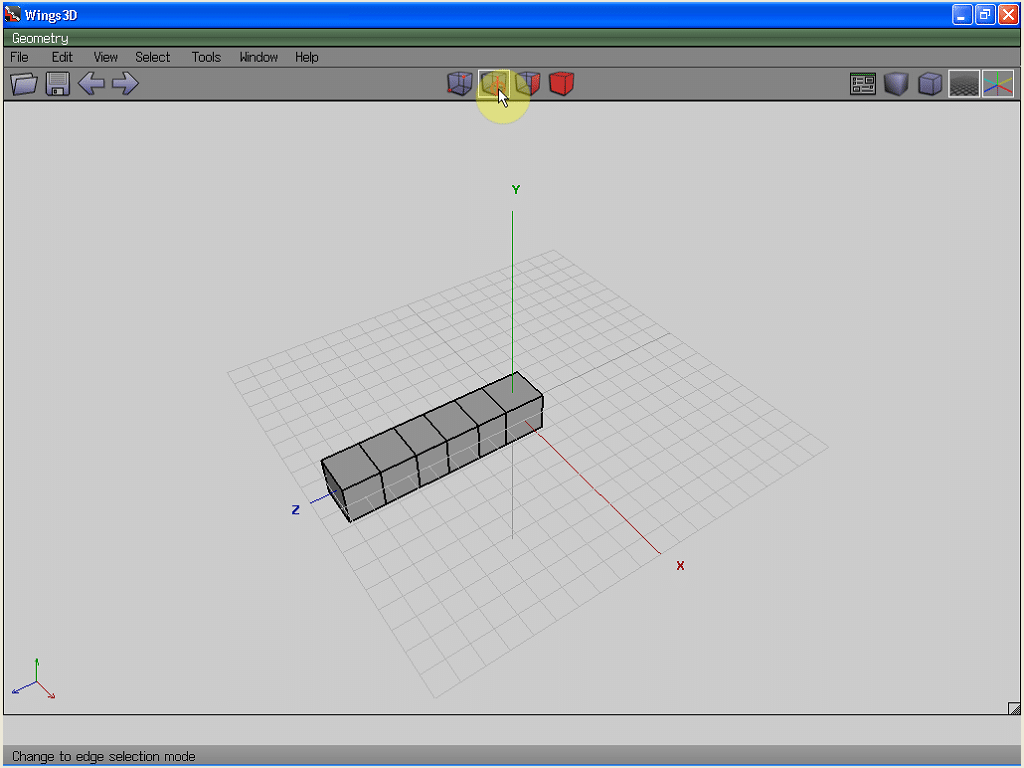
Task: Switch to edge selection mode
Action: (x=493, y=84)
